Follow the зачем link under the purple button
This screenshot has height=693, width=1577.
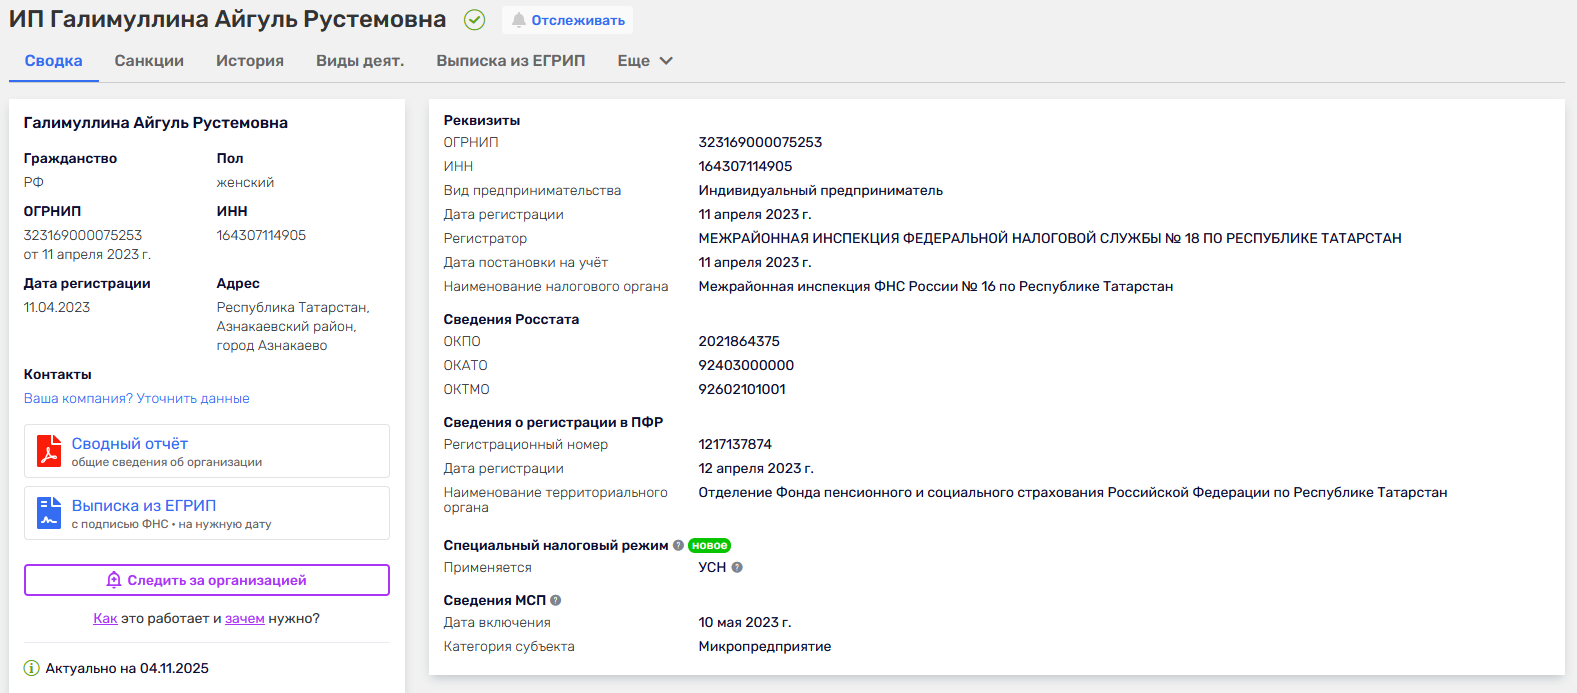(x=245, y=618)
